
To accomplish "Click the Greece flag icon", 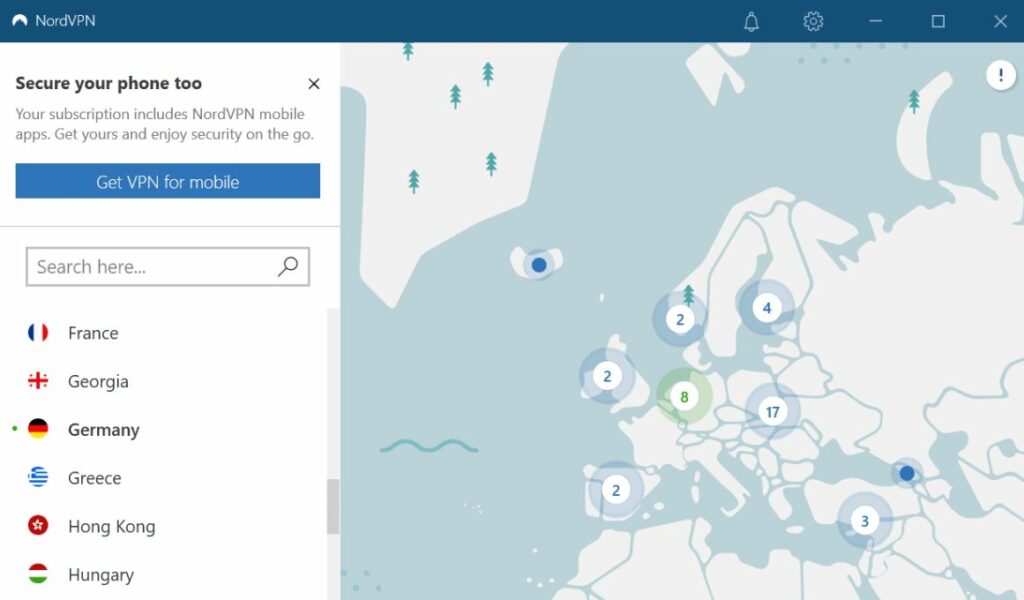I will pyautogui.click(x=38, y=477).
